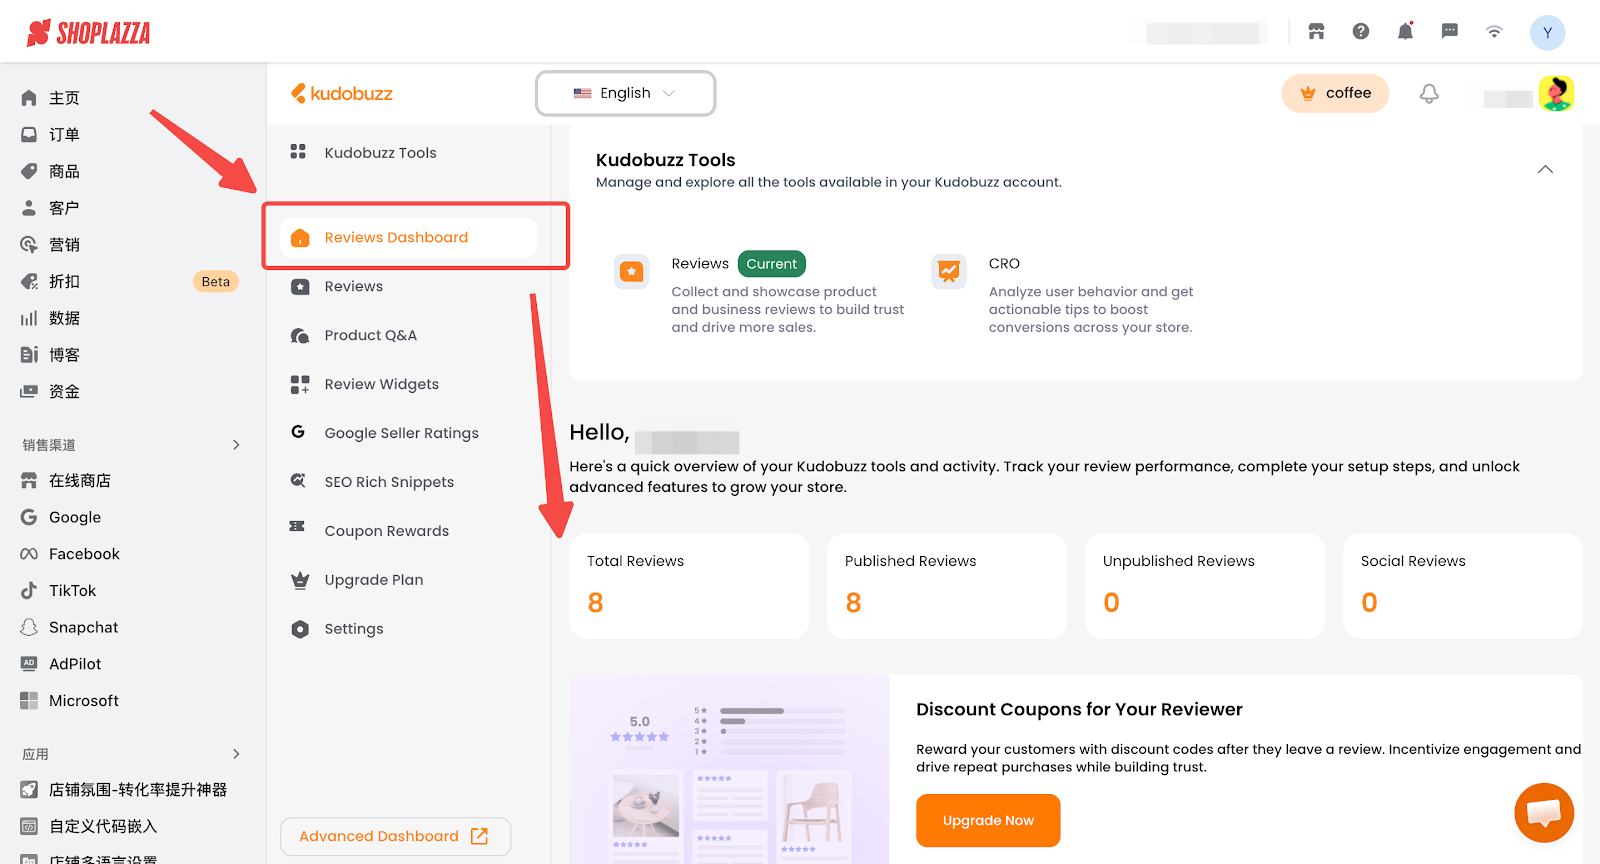The width and height of the screenshot is (1600, 864).
Task: Open the messages chat icon in header
Action: [x=1449, y=32]
